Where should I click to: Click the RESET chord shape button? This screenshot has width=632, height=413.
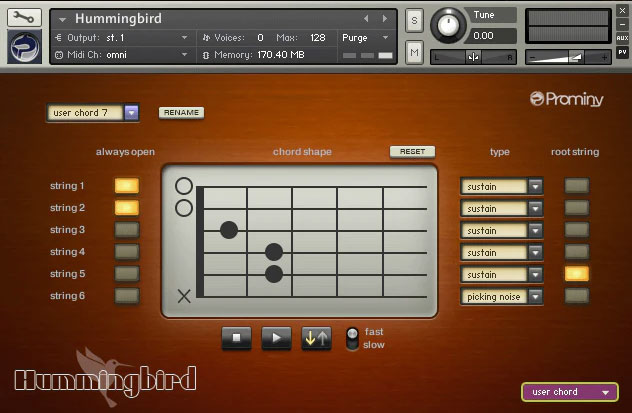(x=412, y=152)
